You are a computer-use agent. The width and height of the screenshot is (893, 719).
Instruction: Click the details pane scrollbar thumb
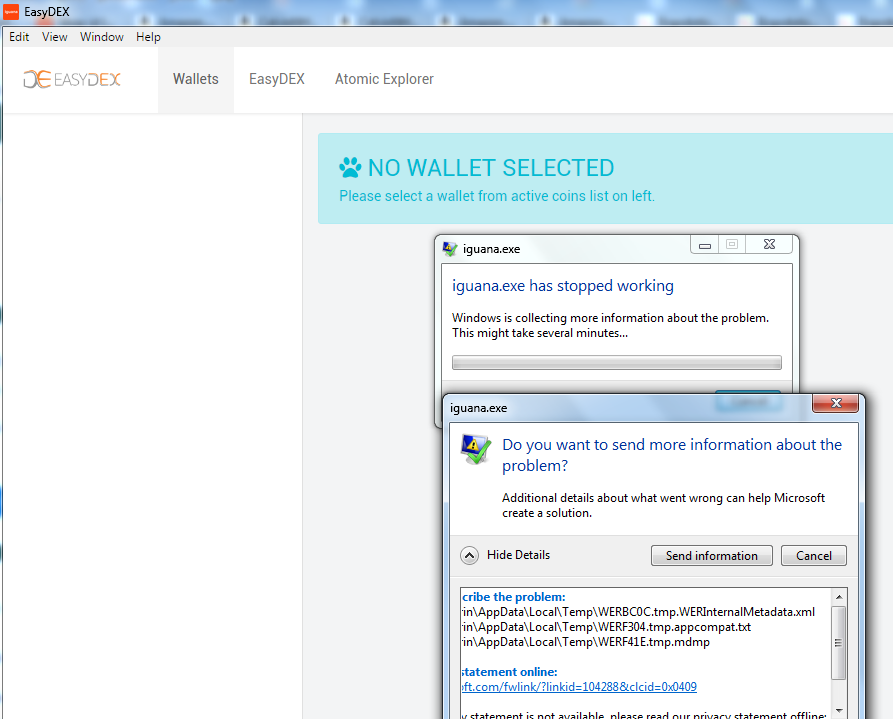(838, 643)
